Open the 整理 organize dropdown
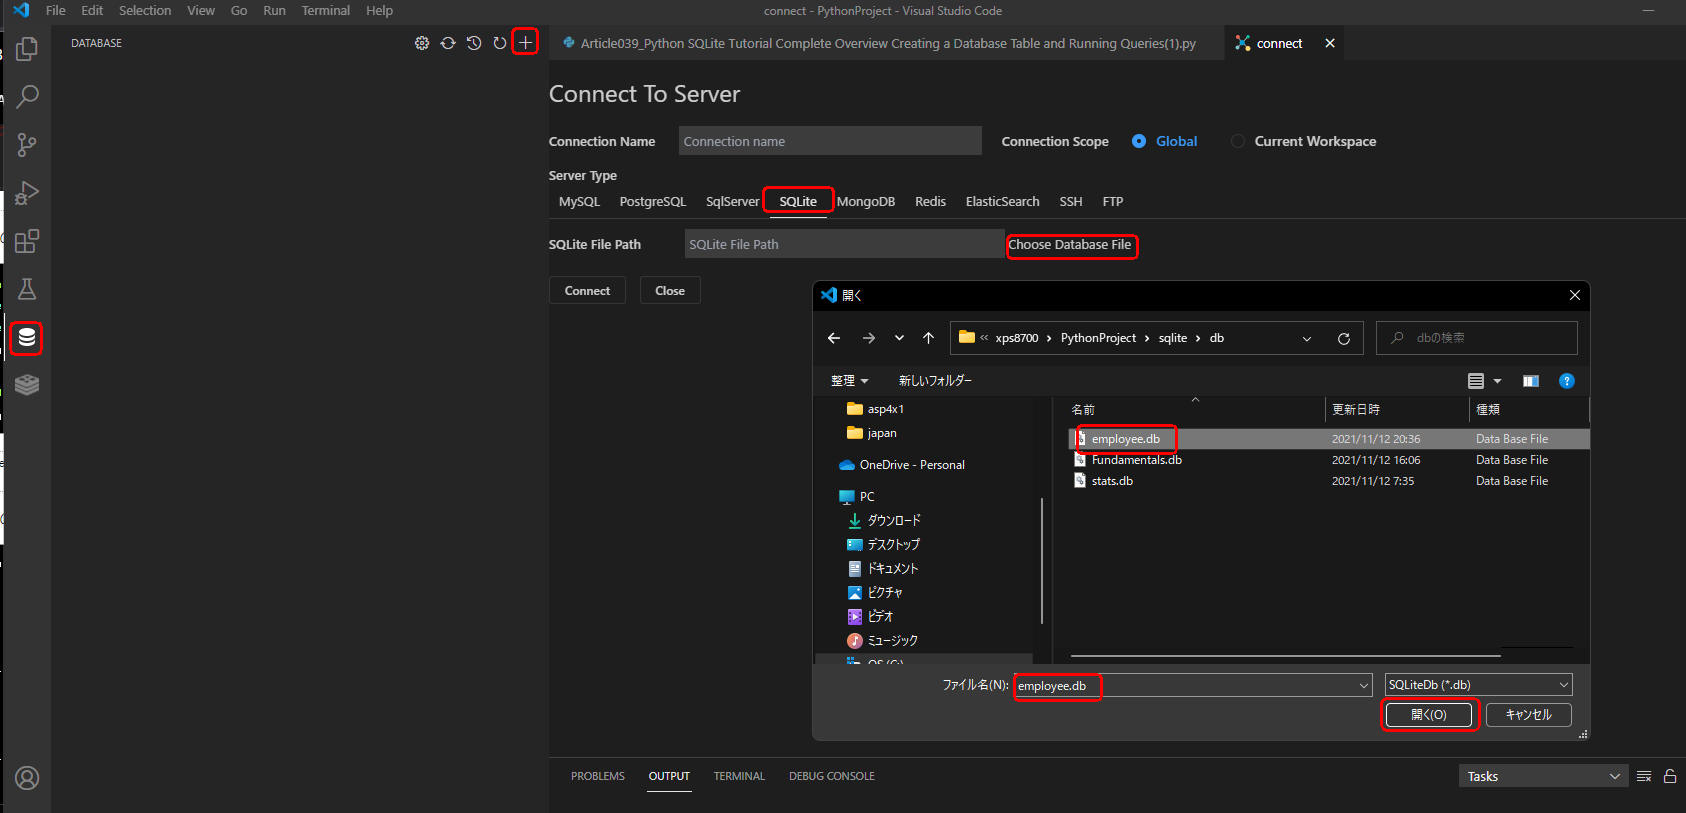Screen dimensions: 1686x813 (x=849, y=381)
